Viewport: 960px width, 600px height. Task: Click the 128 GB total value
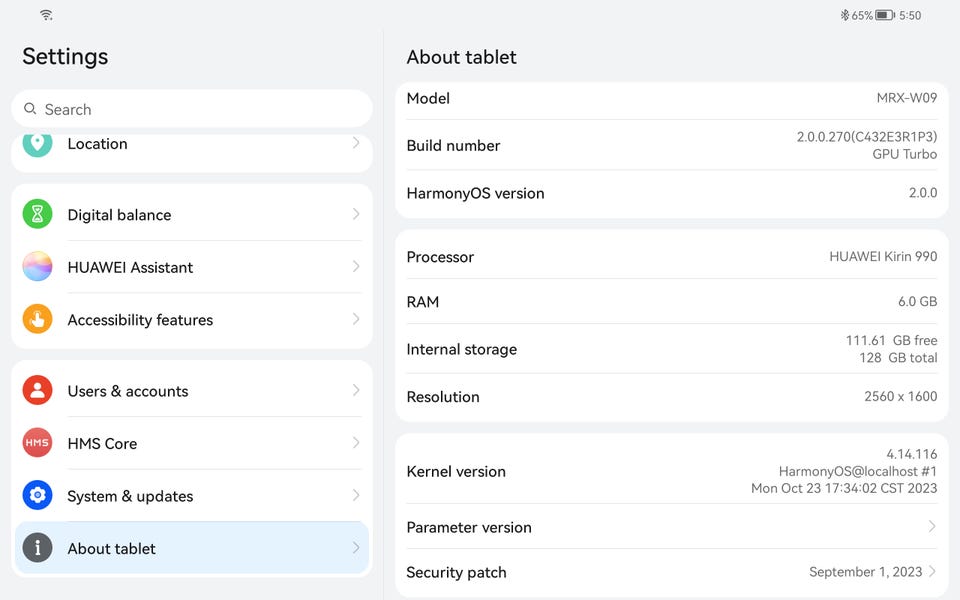pyautogui.click(x=898, y=358)
